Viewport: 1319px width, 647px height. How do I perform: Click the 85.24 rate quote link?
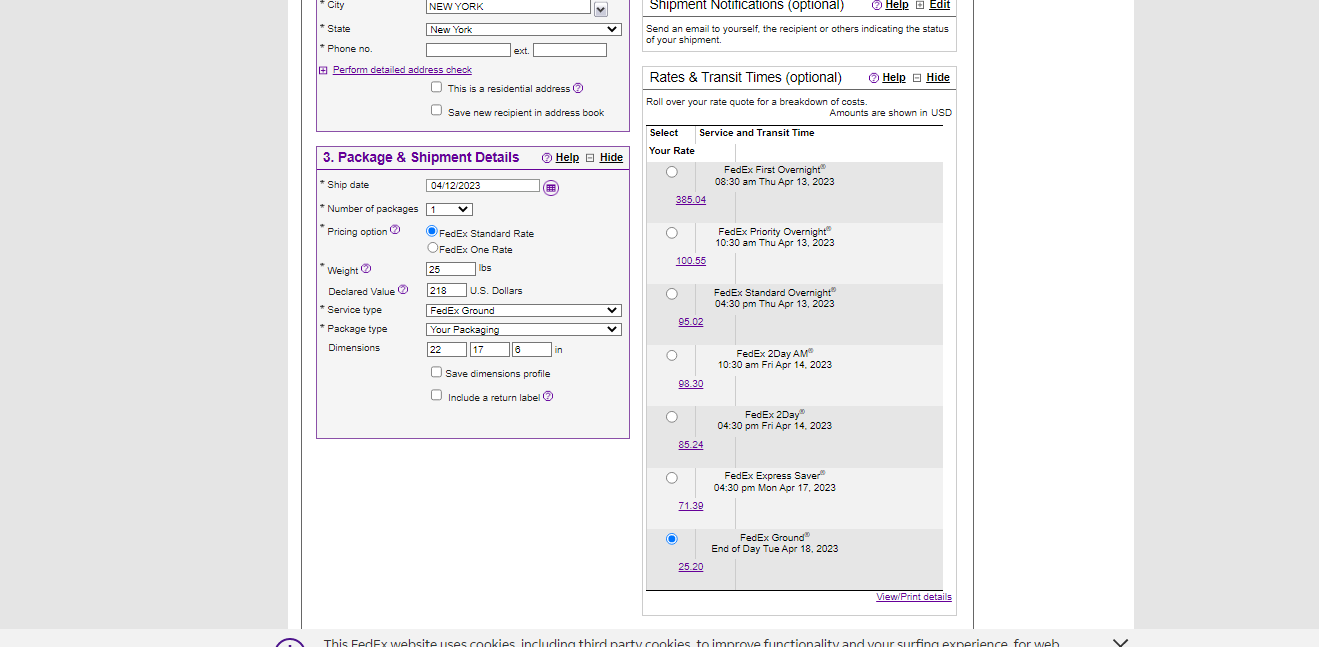click(x=691, y=445)
